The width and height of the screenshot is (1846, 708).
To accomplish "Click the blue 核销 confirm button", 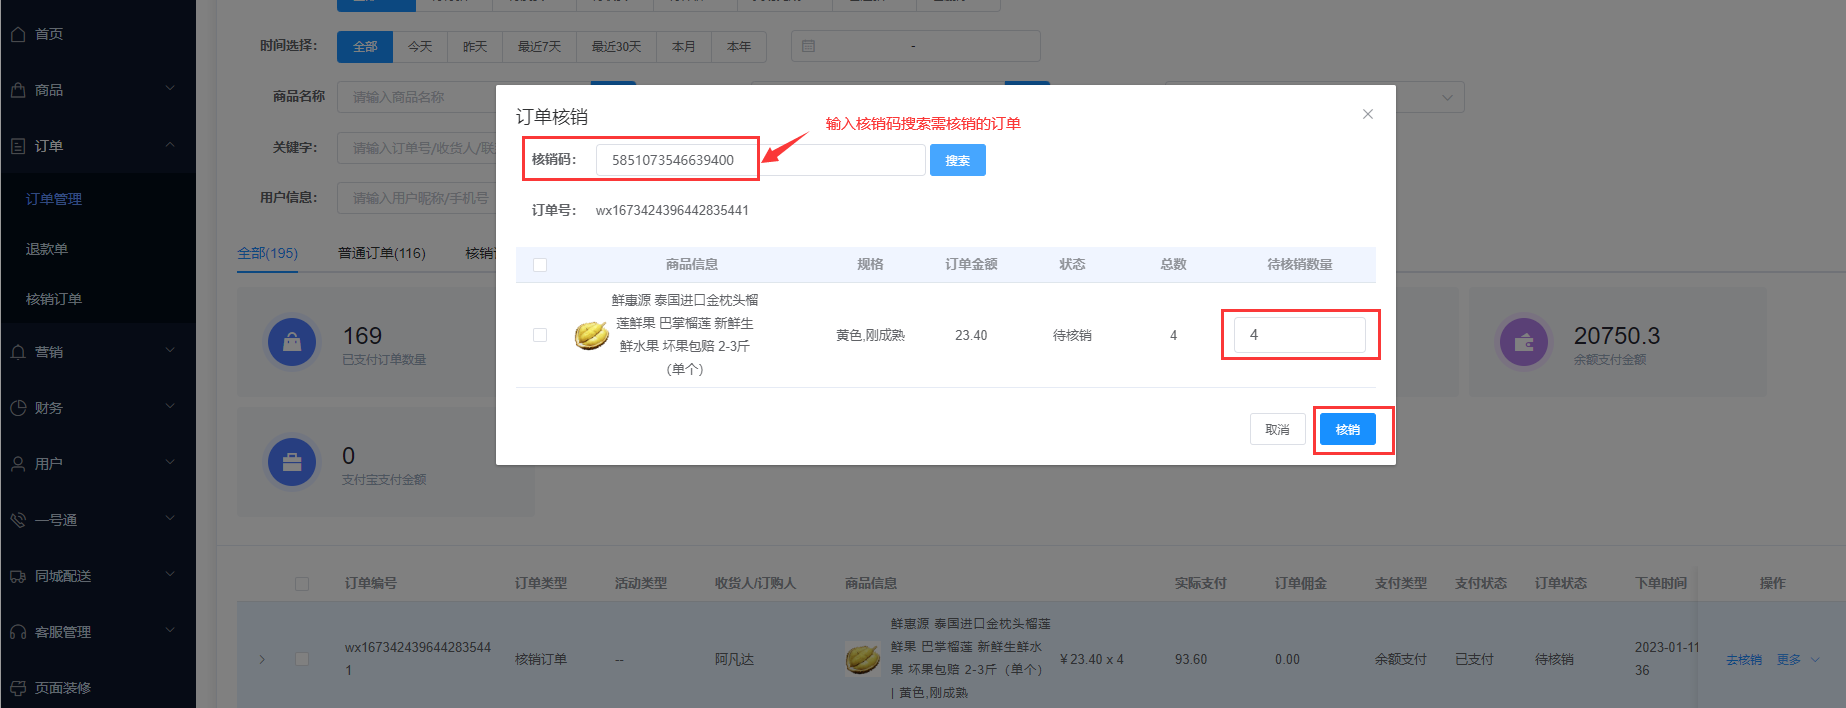I will click(x=1347, y=429).
